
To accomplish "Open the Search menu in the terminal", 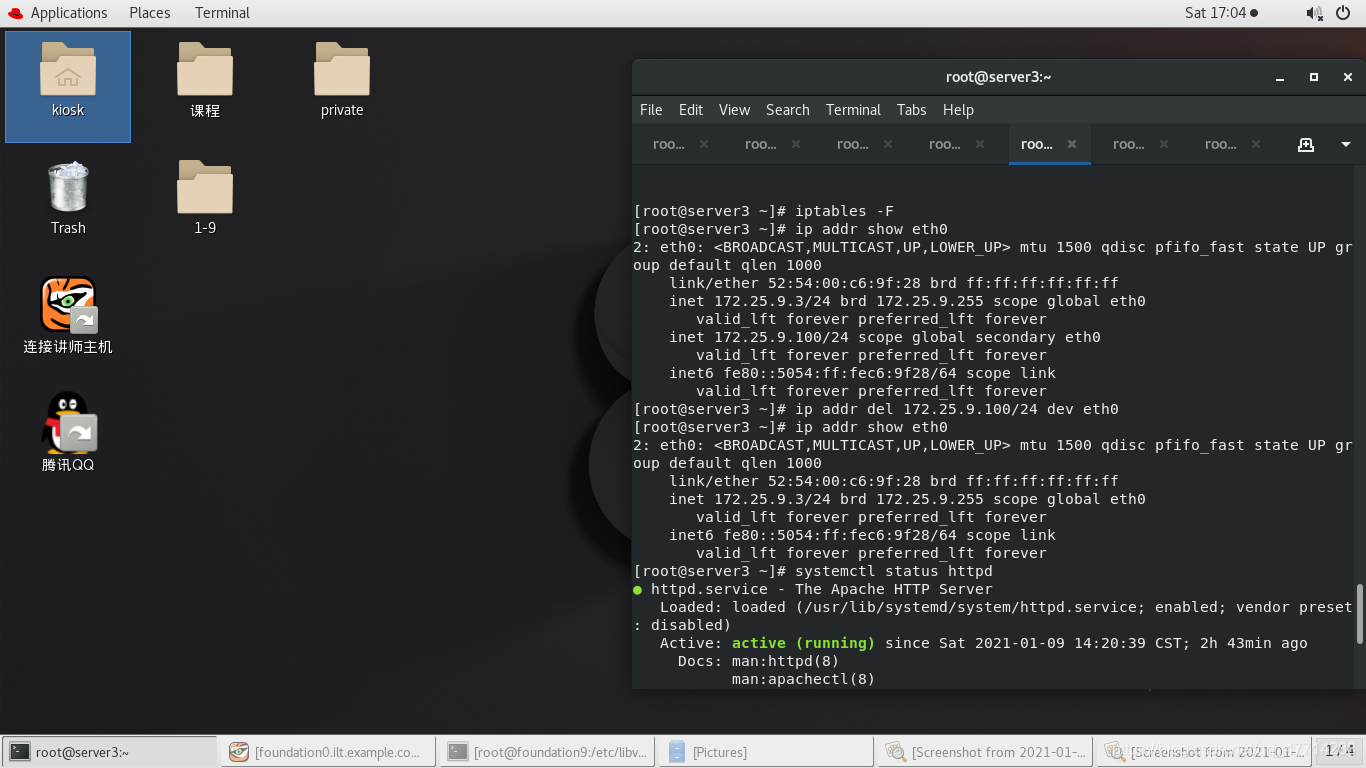I will pyautogui.click(x=787, y=110).
